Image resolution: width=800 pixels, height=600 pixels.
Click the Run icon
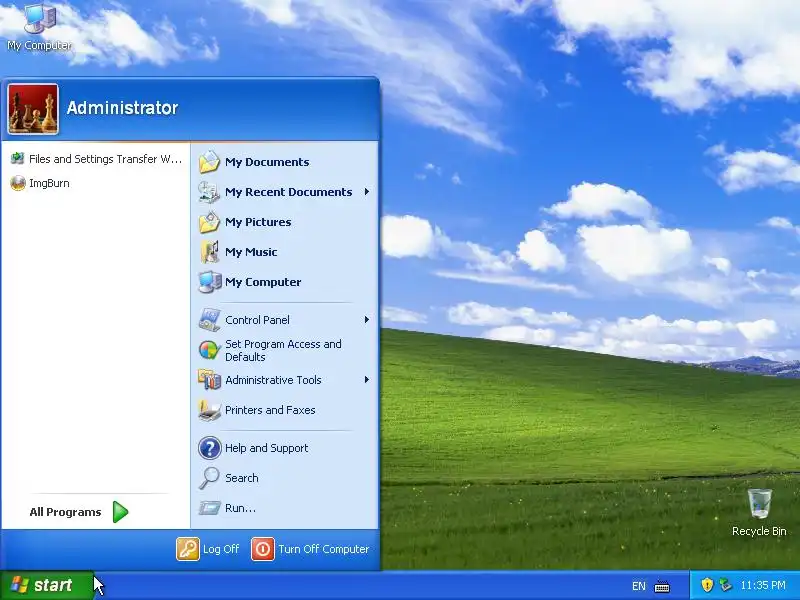(209, 508)
